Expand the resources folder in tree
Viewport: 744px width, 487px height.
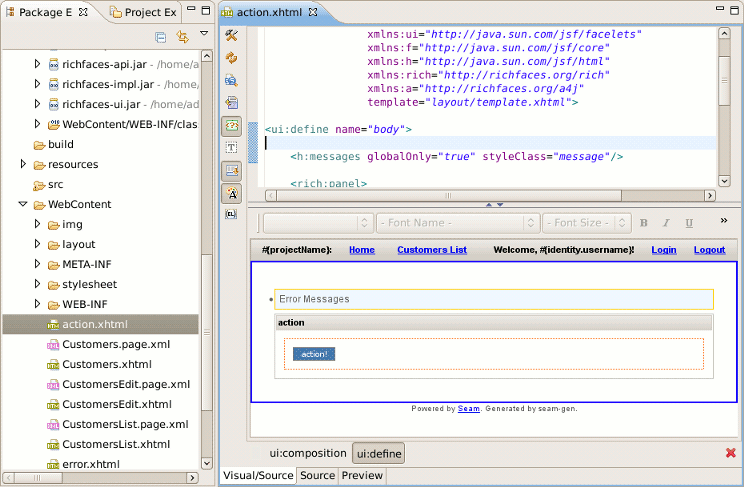(23, 164)
